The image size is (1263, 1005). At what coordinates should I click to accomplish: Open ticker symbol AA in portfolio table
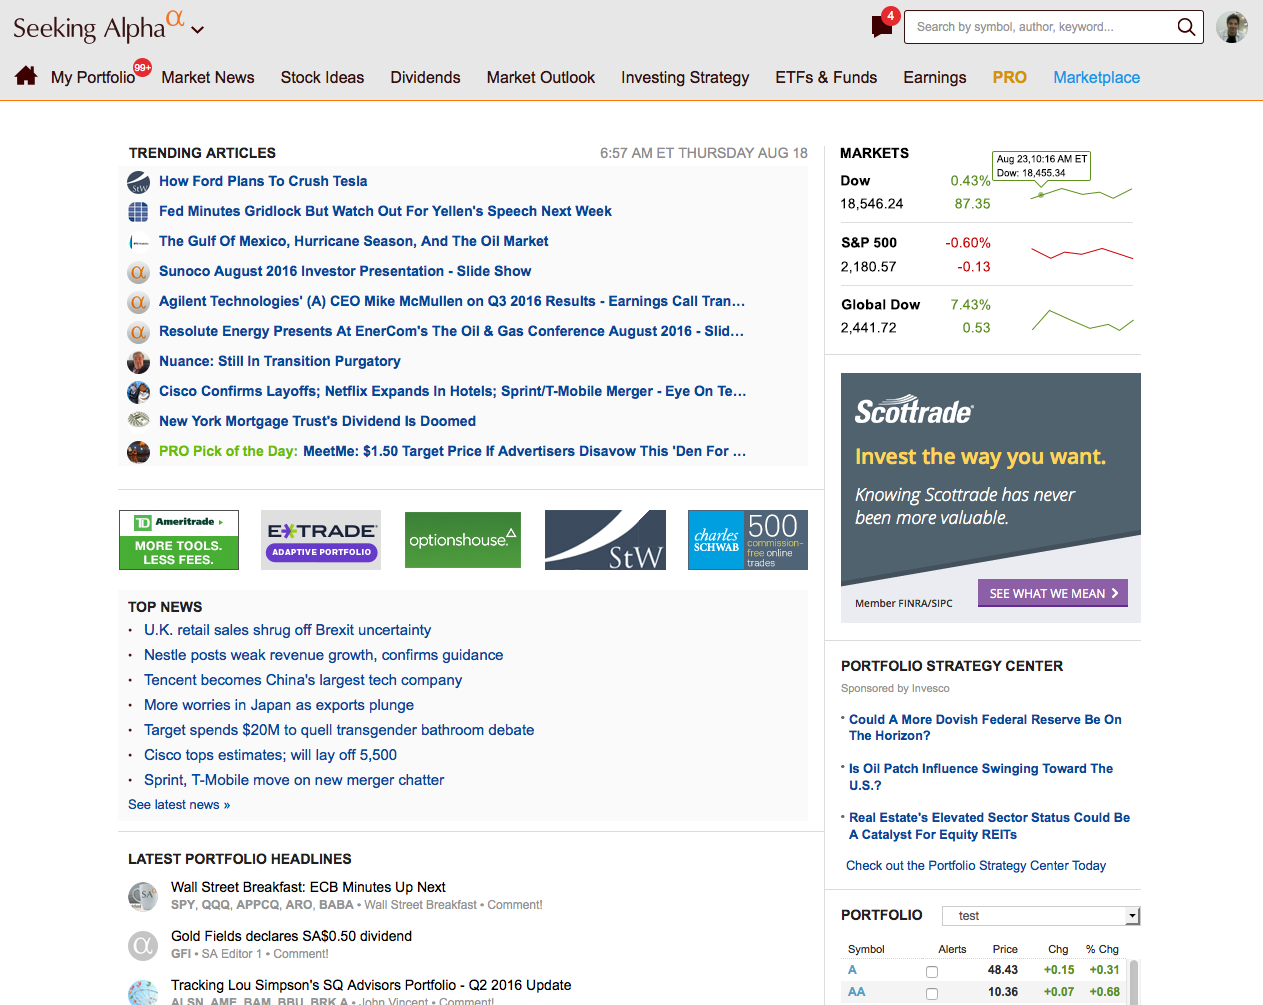(x=857, y=992)
